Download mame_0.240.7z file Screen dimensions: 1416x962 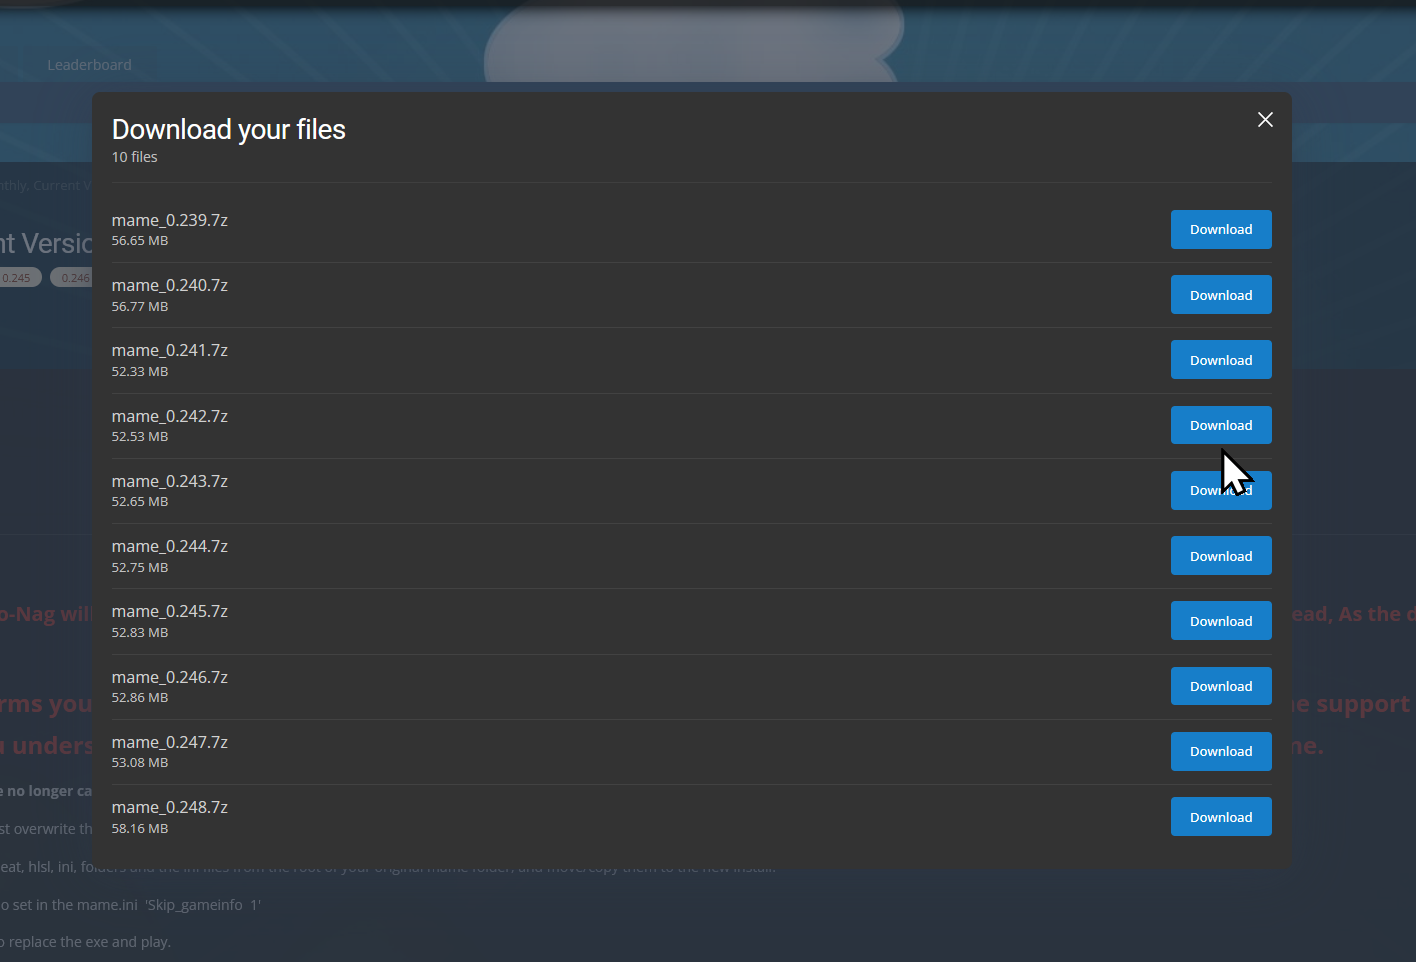[x=1221, y=295]
